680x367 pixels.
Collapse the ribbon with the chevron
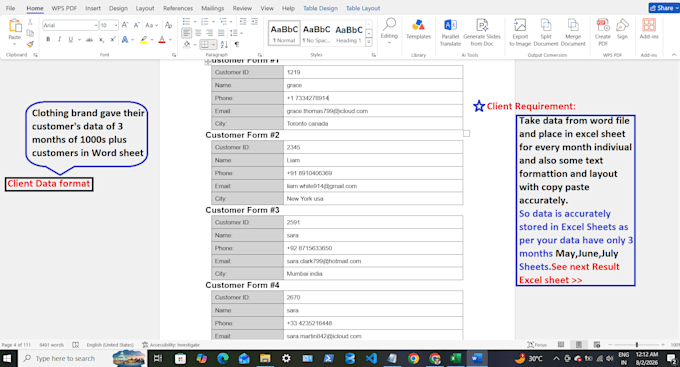tap(674, 55)
